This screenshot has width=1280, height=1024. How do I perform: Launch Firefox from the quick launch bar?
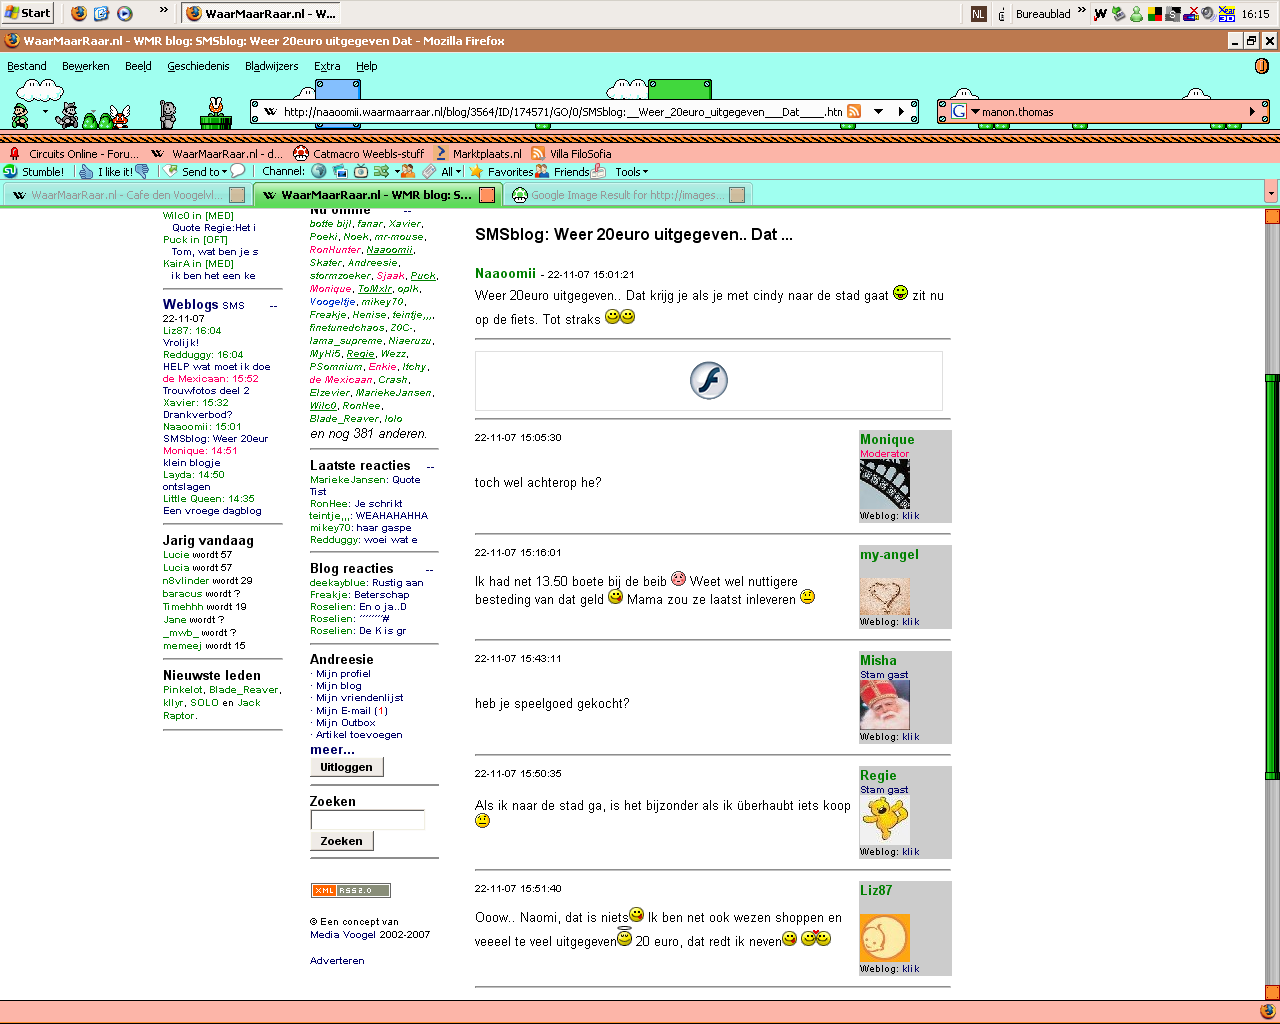click(x=79, y=13)
